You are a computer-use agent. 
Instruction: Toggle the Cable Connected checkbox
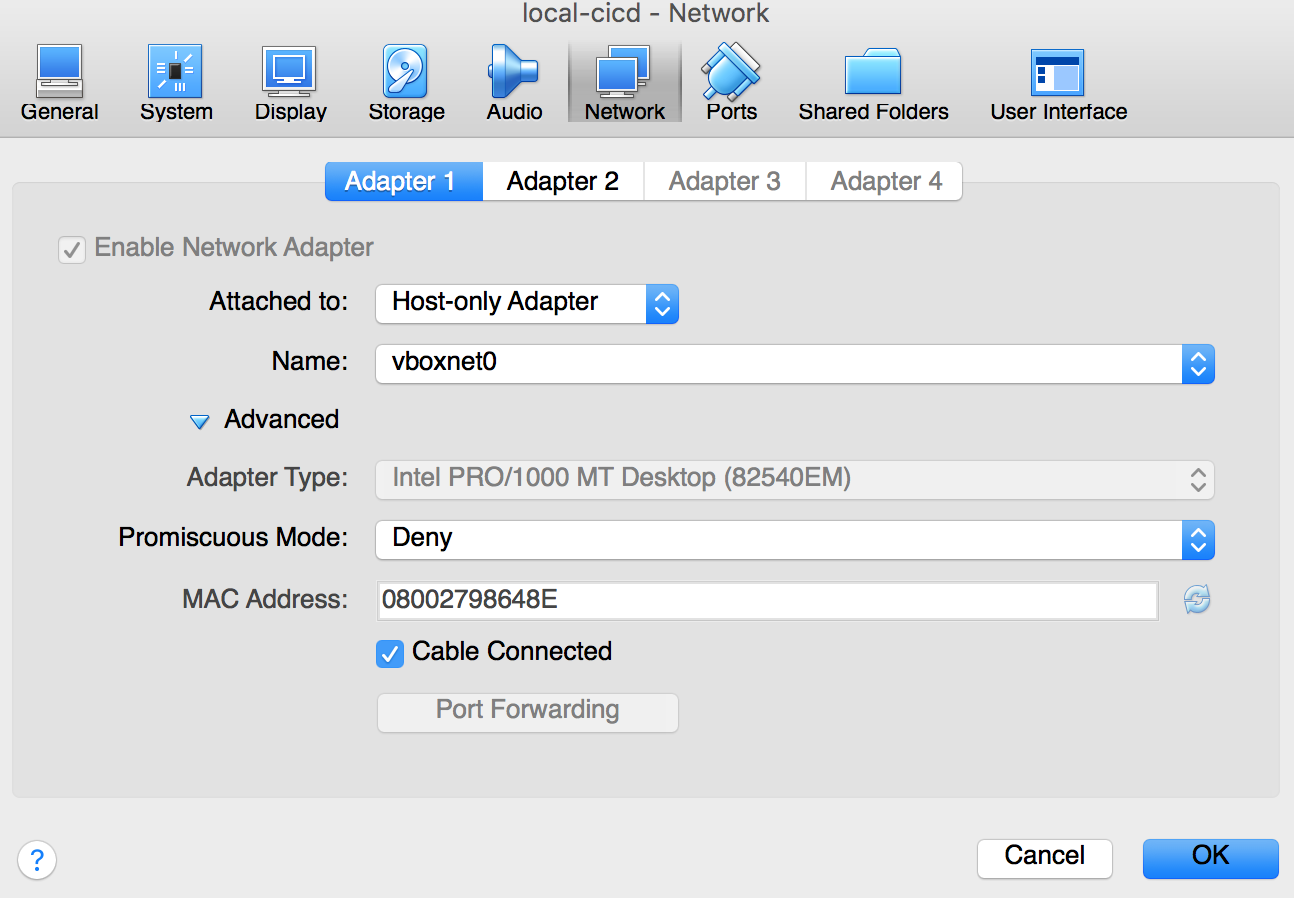click(x=389, y=653)
